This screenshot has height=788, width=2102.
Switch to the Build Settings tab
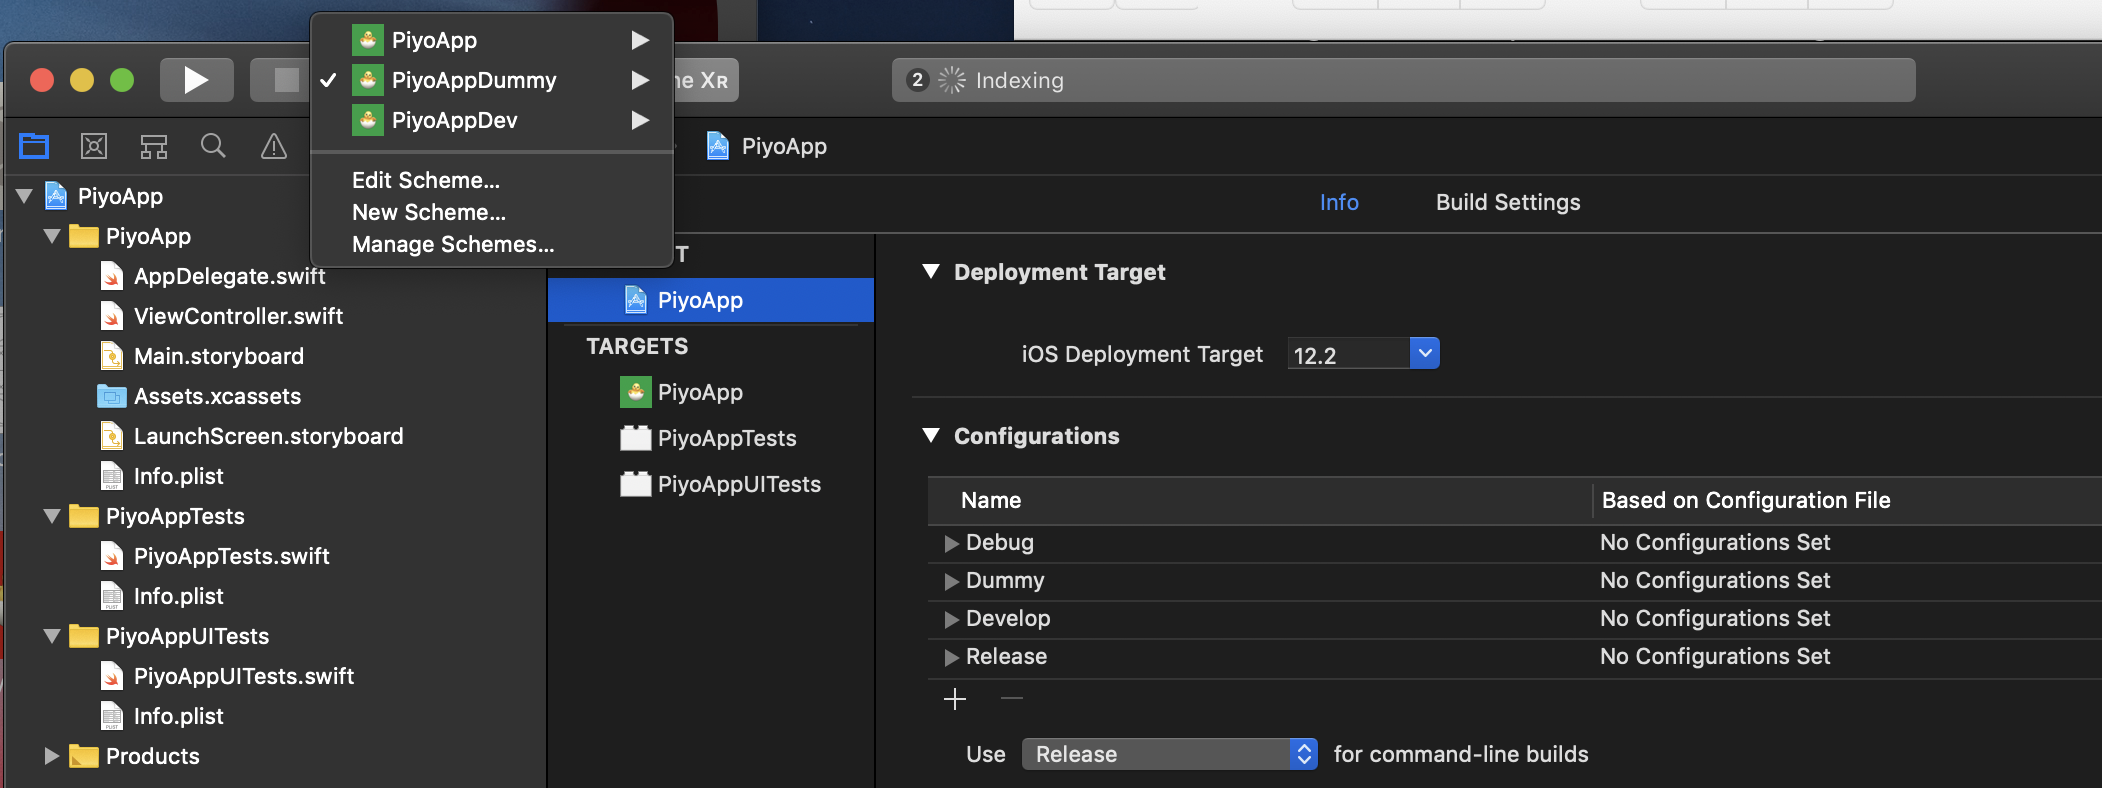click(1508, 202)
